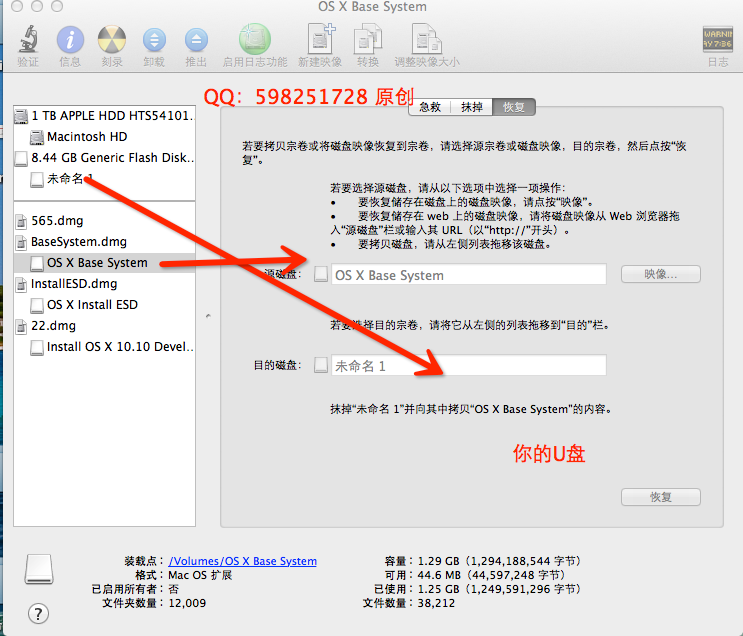Select 565.dmg in the sidebar
The width and height of the screenshot is (743, 636).
(x=104, y=220)
